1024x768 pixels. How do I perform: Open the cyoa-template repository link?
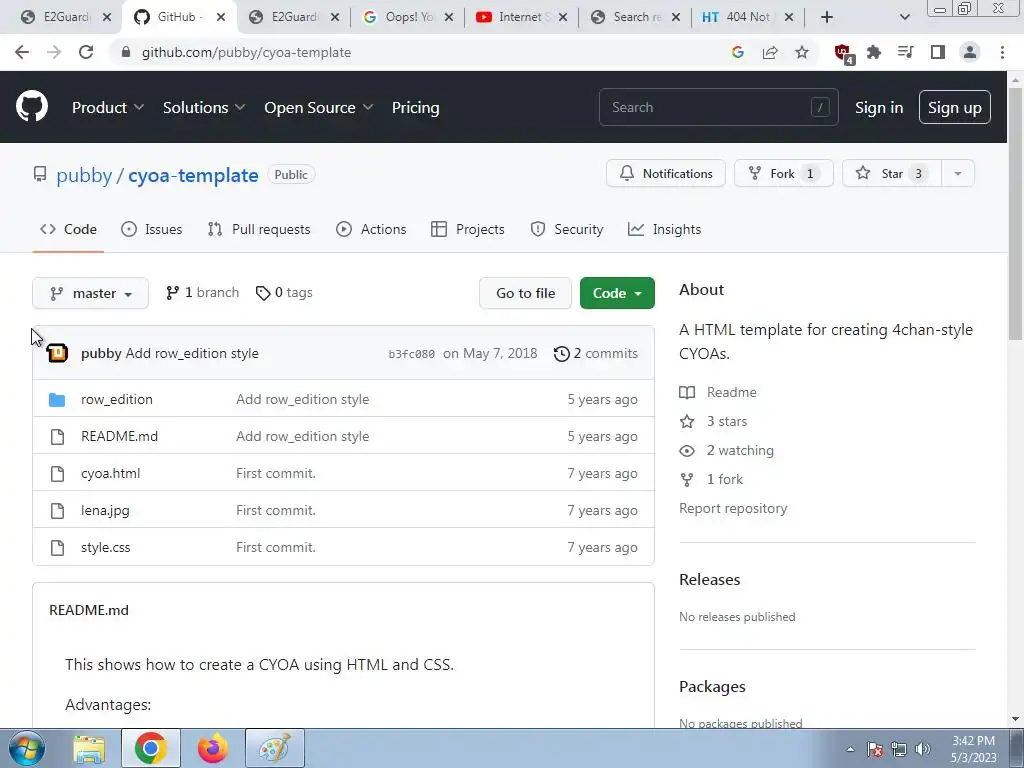tap(193, 175)
